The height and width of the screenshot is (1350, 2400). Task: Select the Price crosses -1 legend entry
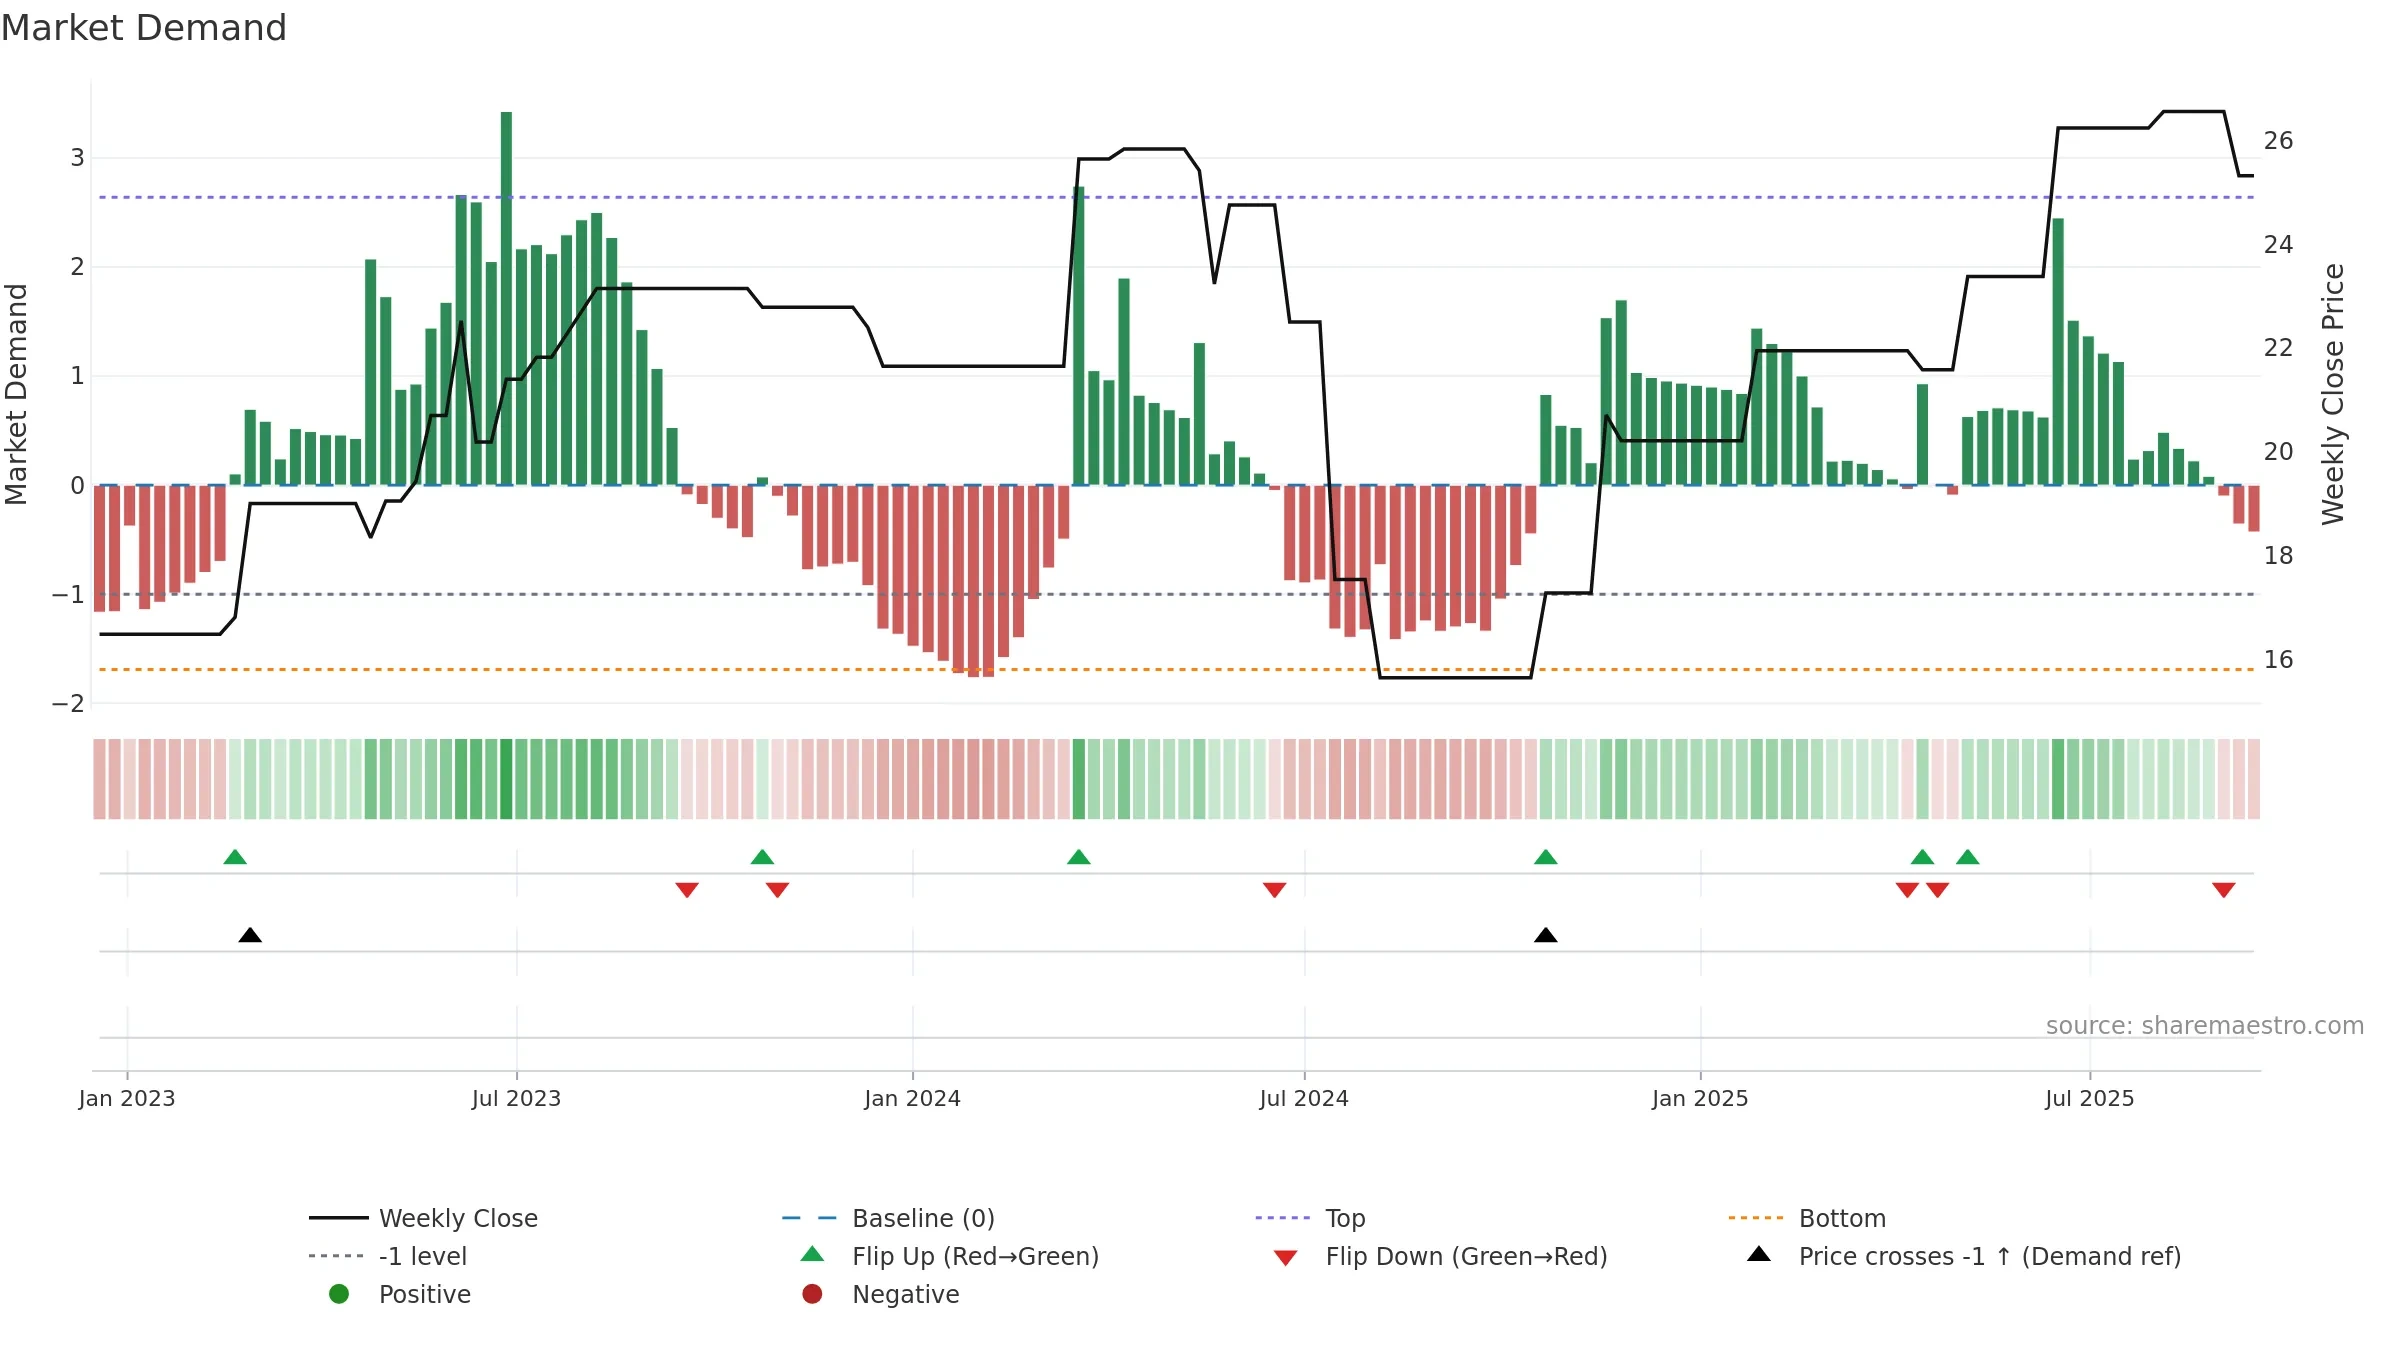[1964, 1256]
